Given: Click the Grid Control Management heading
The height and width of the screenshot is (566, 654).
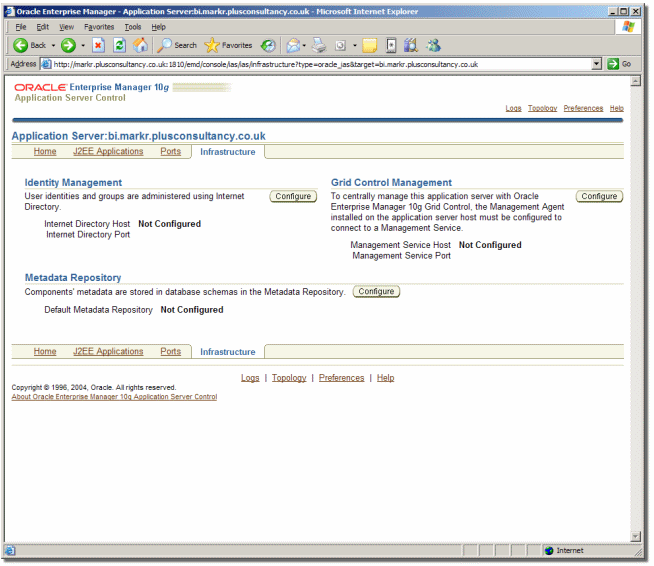Looking at the screenshot, I should tap(391, 183).
